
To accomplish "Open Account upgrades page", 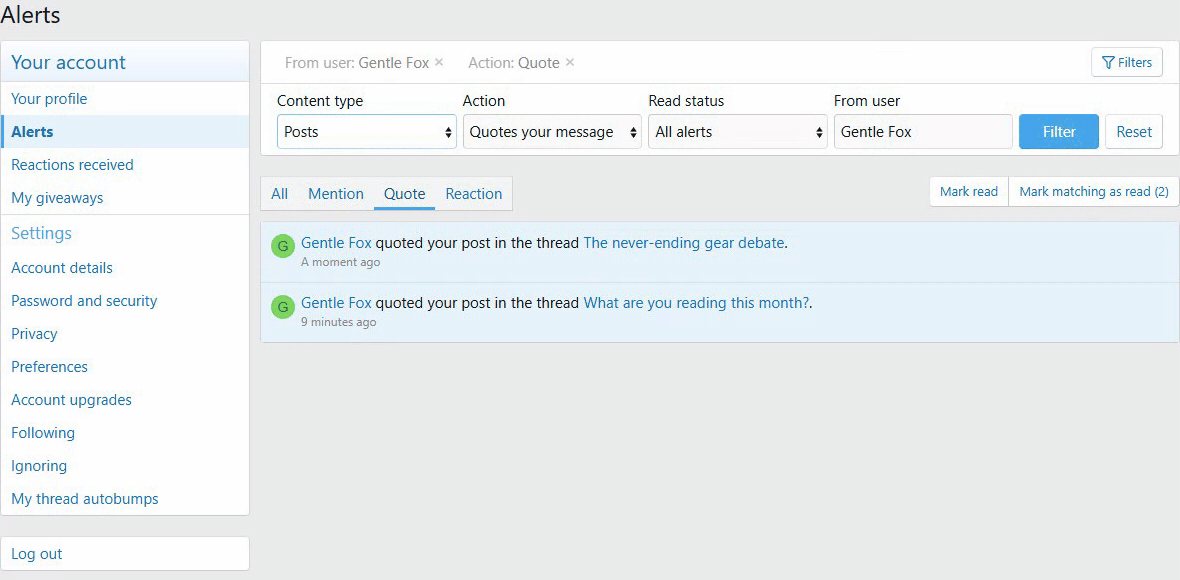I will coord(125,400).
